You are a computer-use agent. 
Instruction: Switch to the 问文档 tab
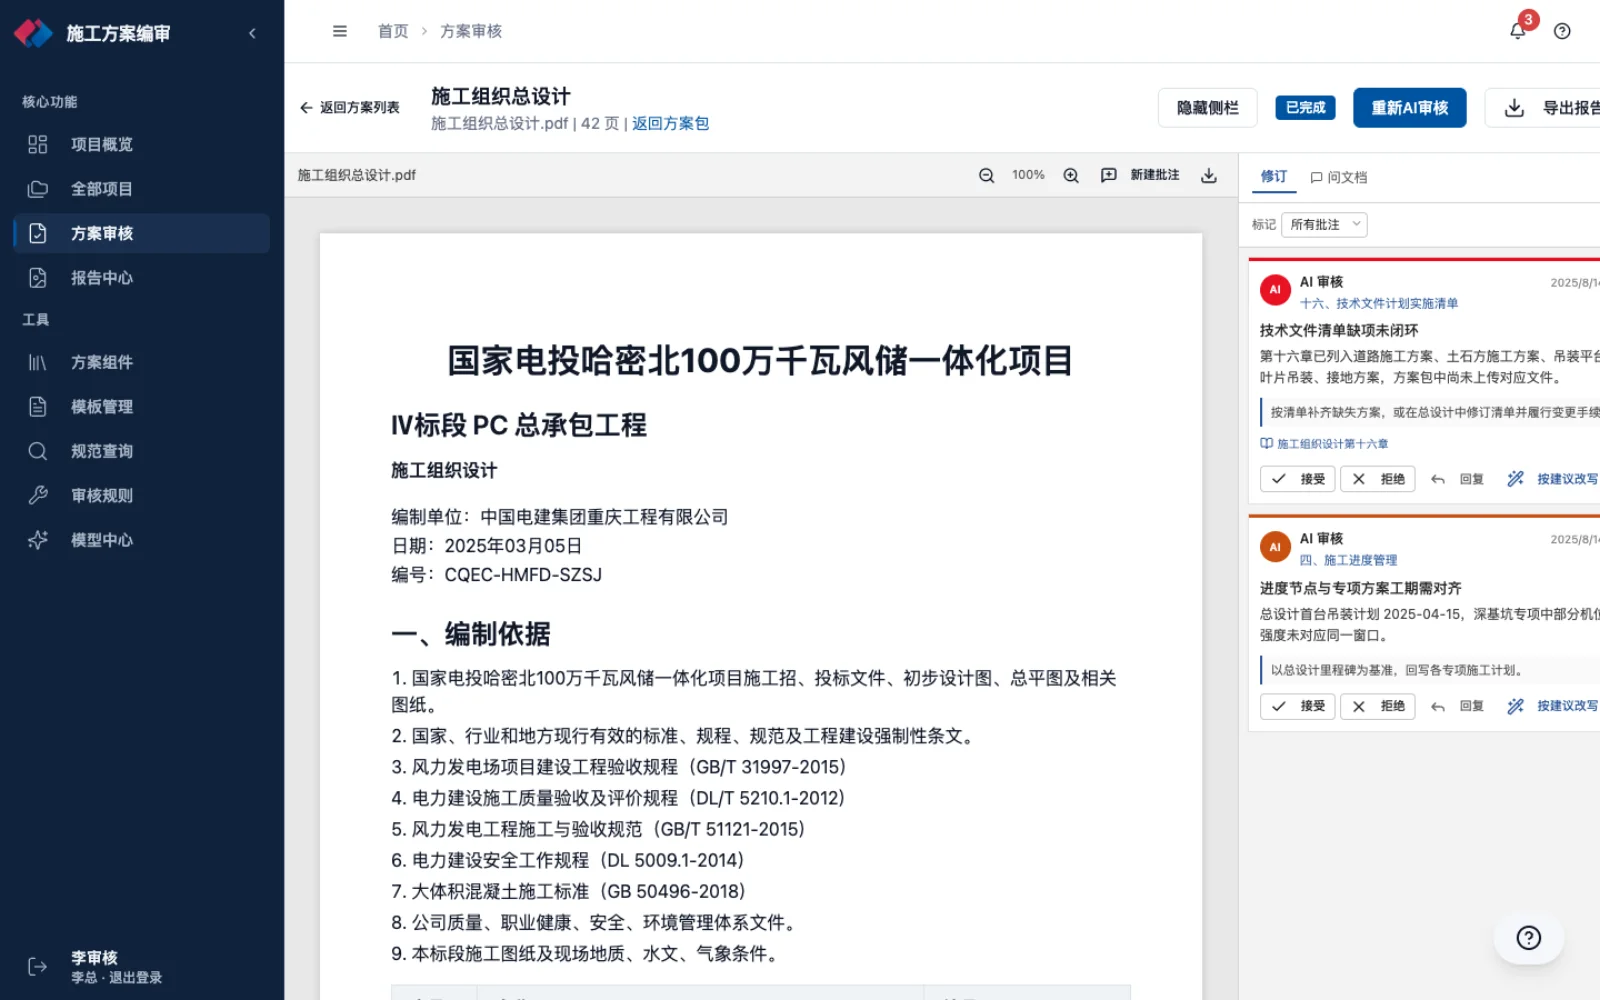[1338, 177]
